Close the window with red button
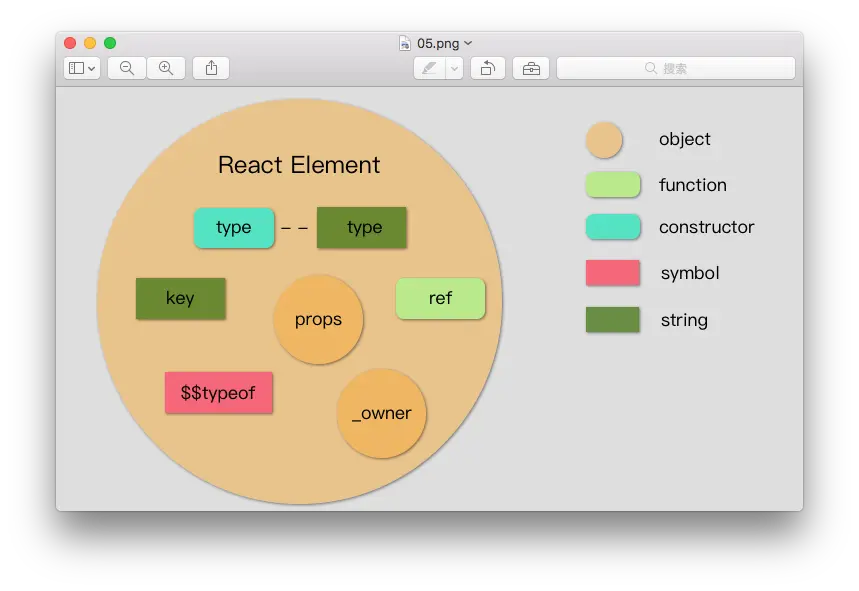The width and height of the screenshot is (859, 591). tap(70, 43)
